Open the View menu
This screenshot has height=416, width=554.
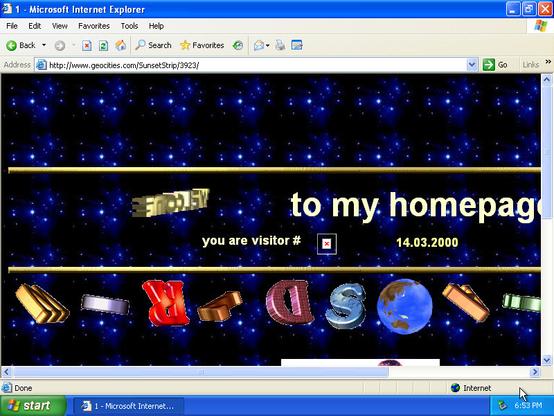click(60, 26)
